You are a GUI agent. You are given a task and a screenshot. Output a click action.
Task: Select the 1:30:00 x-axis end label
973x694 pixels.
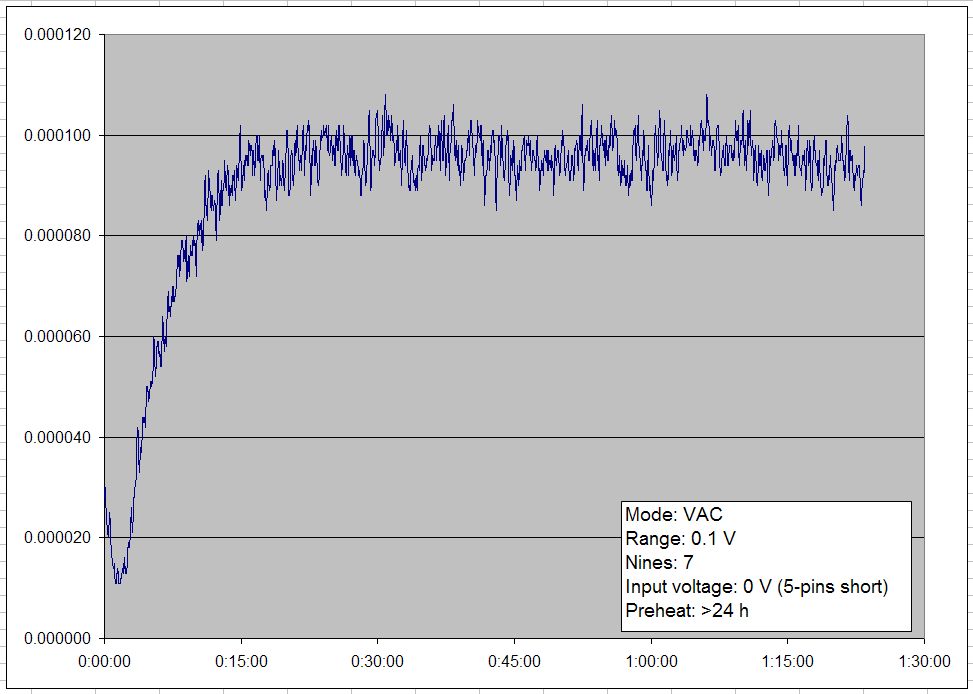coord(923,661)
